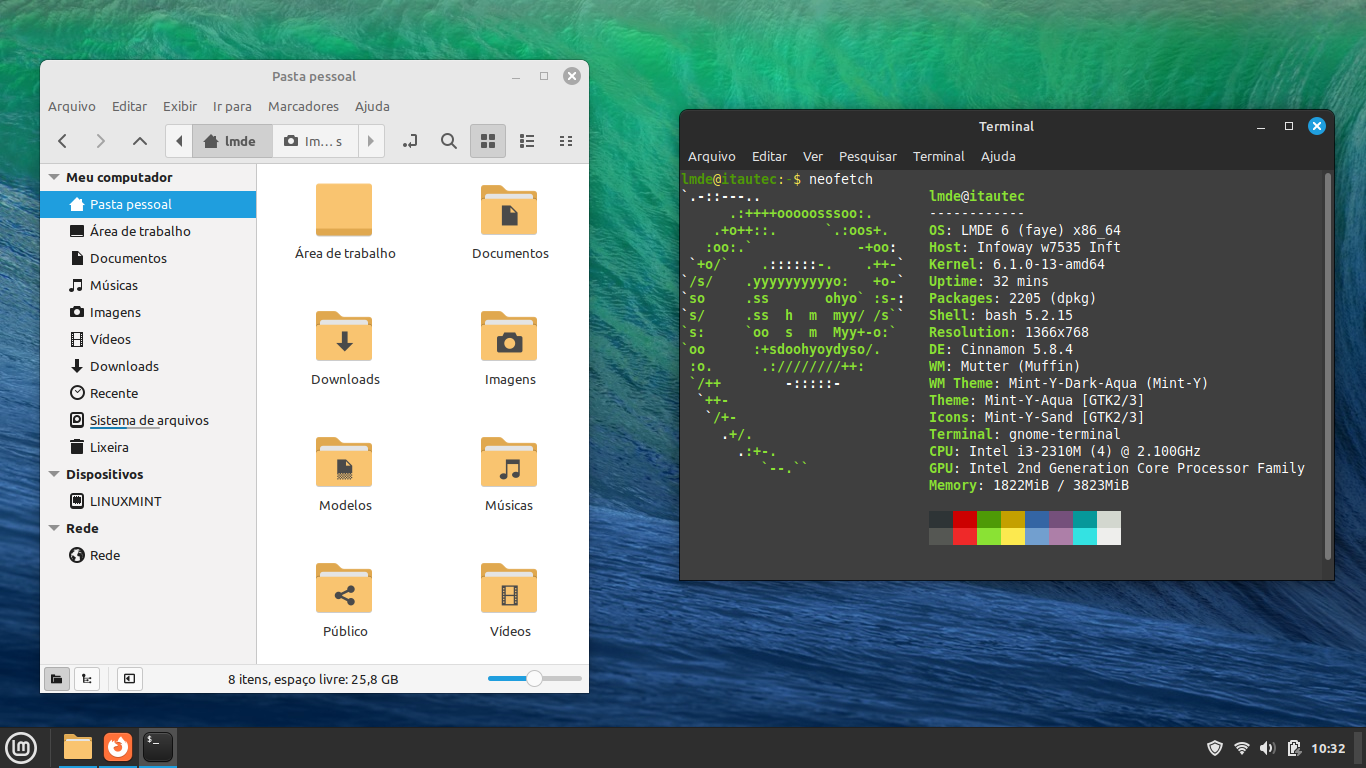Show places sidebar button in status bar
This screenshot has width=1366, height=768.
click(57, 679)
